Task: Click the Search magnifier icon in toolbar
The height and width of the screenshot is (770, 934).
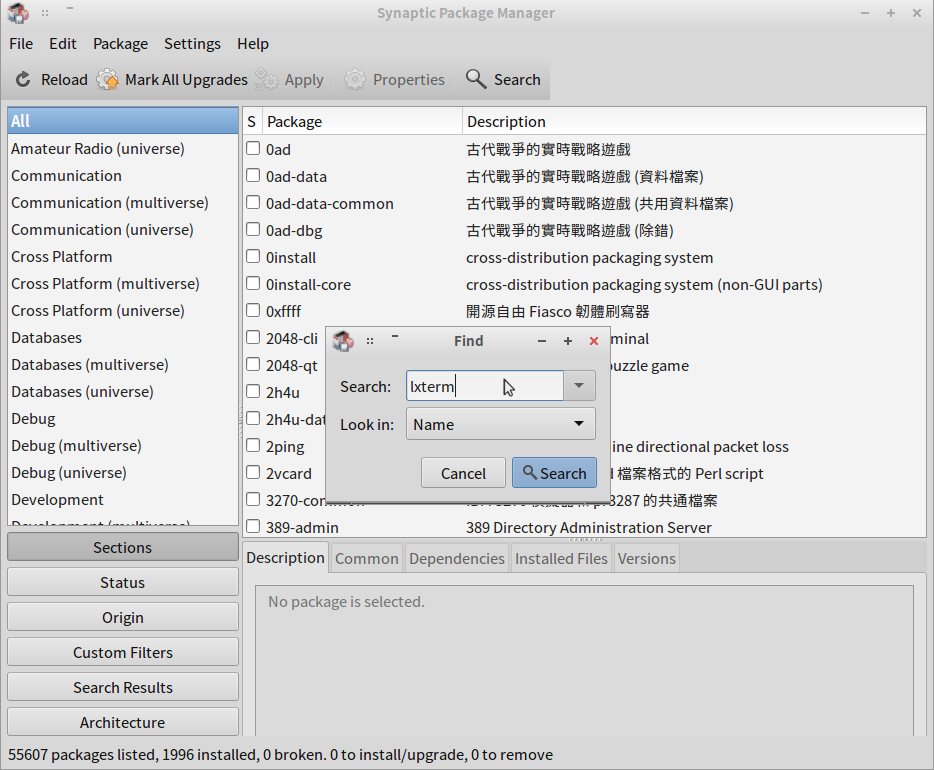Action: click(476, 79)
